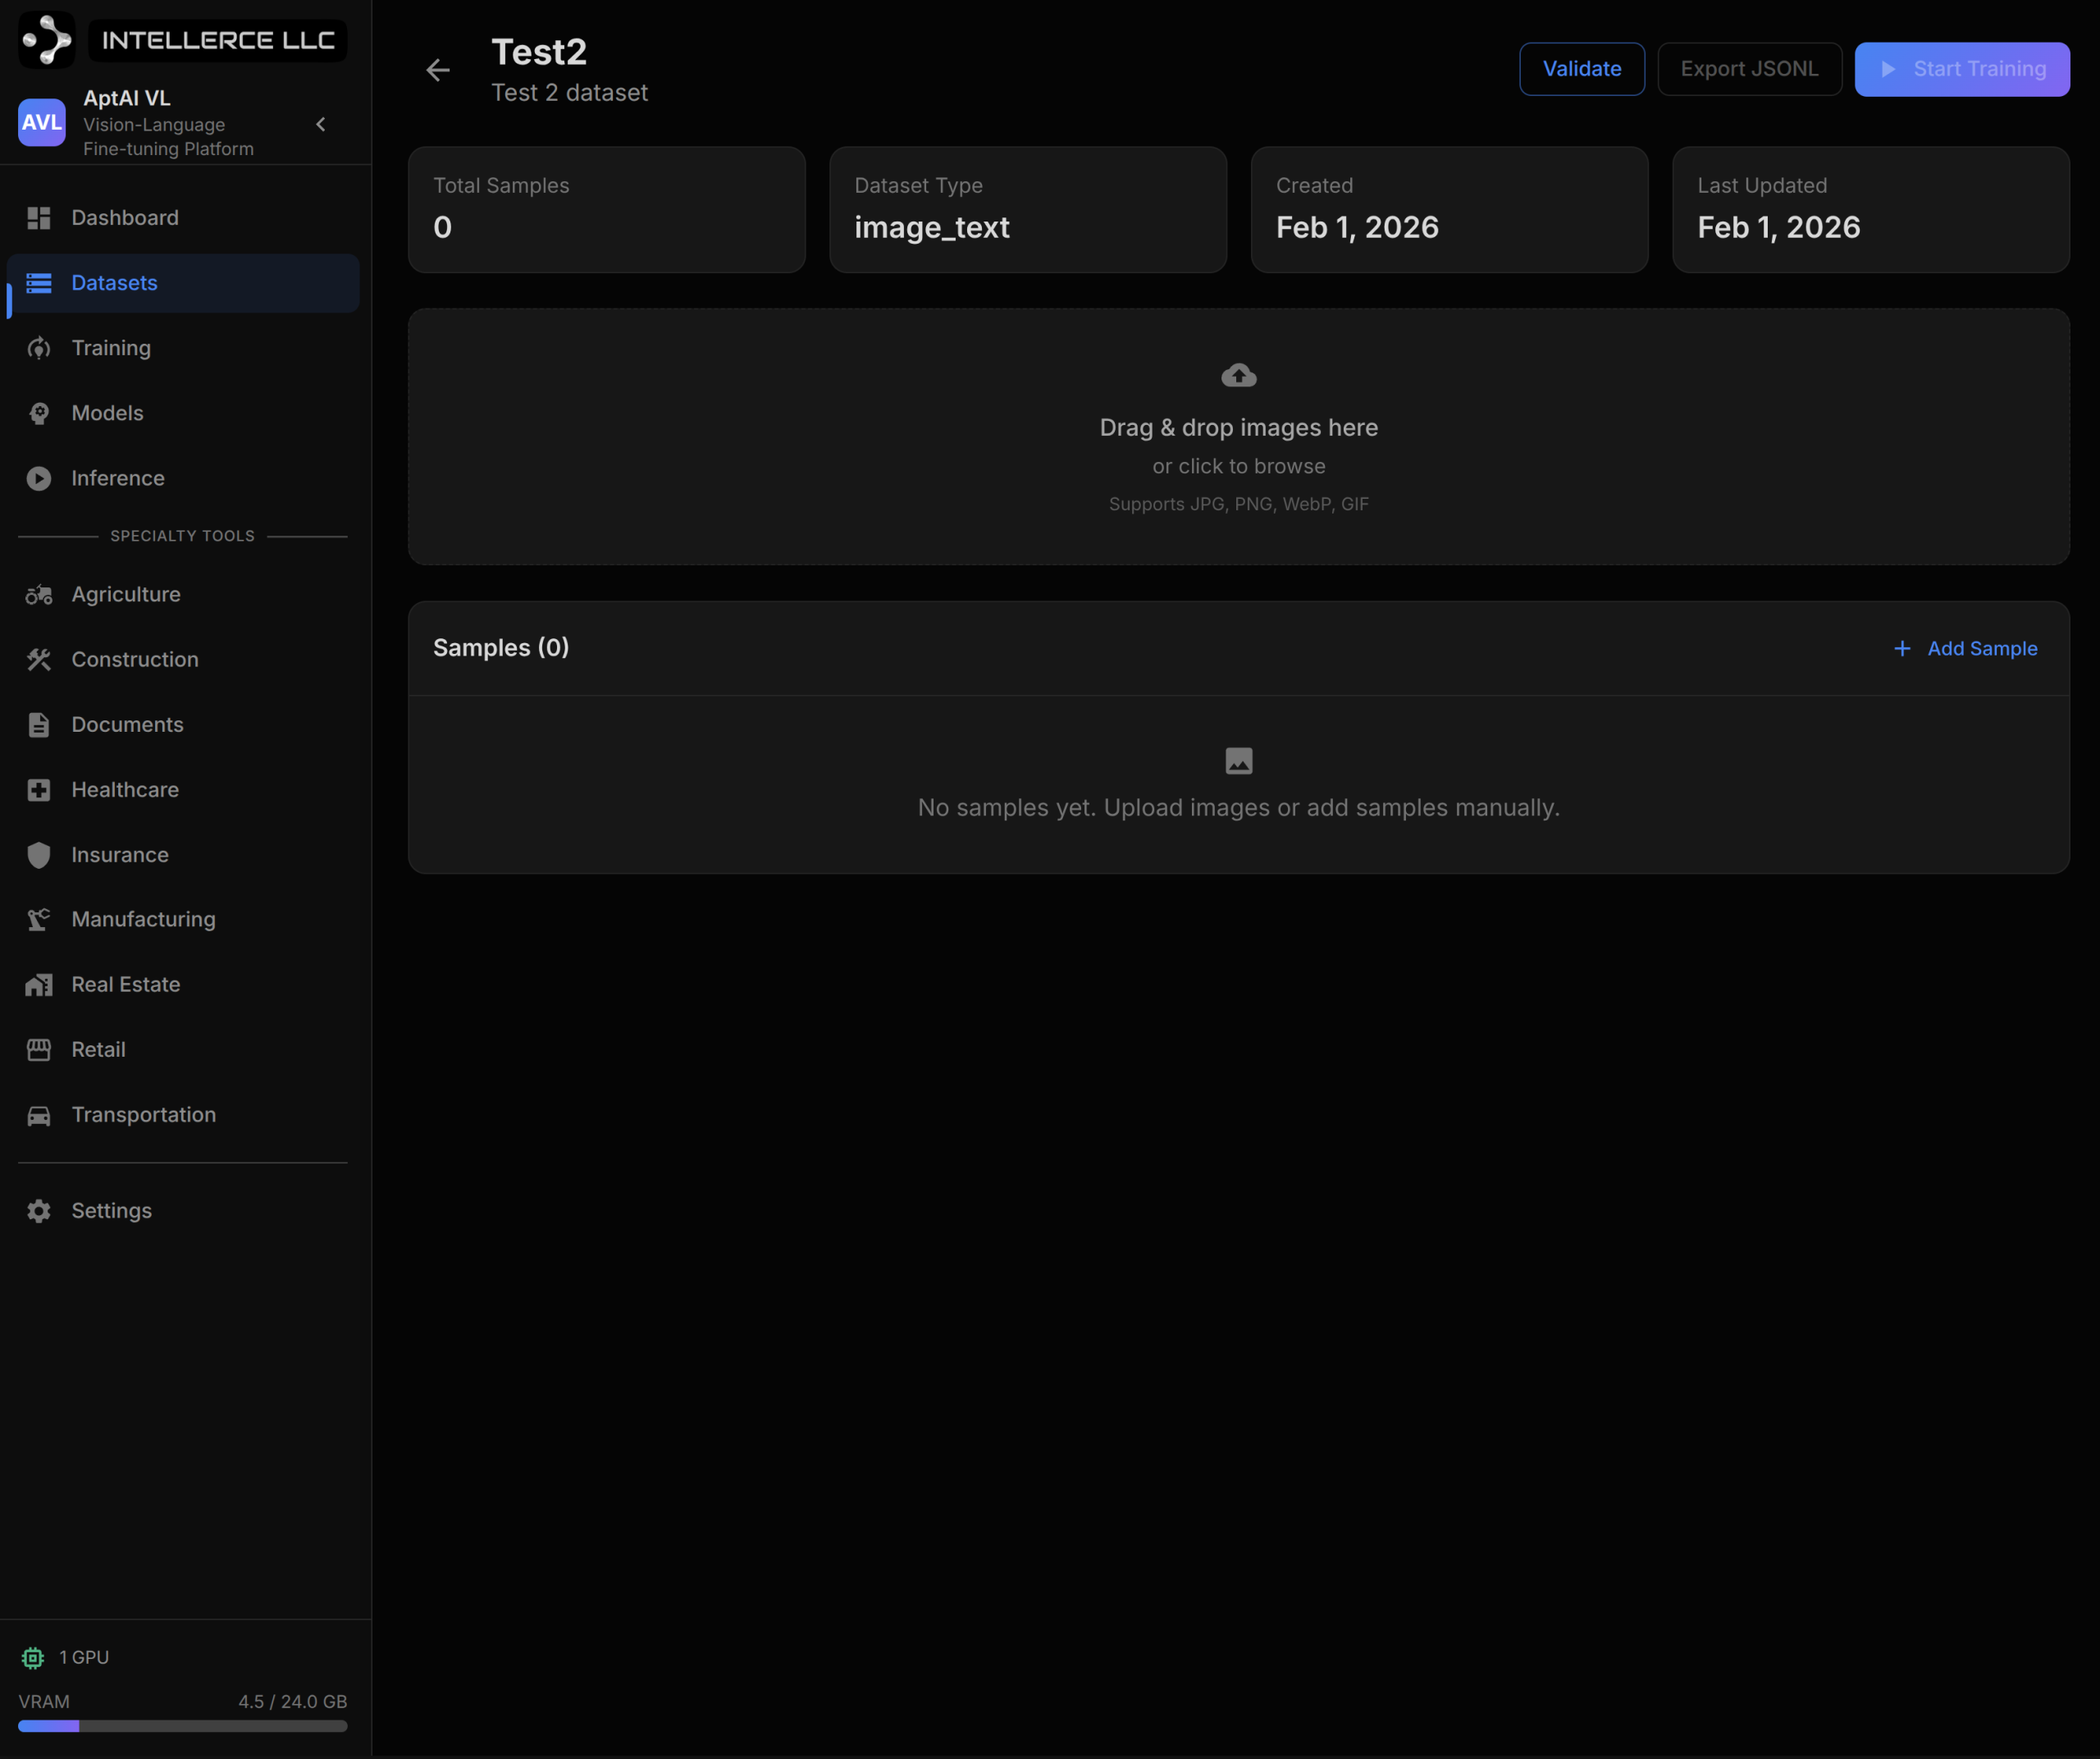
Task: Click the Export JSONL button
Action: point(1749,69)
